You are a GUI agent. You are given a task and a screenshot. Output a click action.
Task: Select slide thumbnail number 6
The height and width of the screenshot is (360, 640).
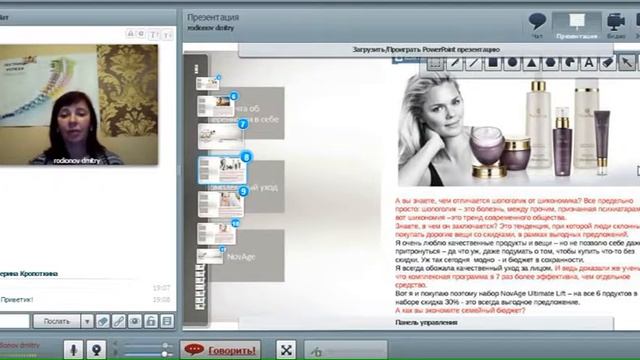point(216,106)
